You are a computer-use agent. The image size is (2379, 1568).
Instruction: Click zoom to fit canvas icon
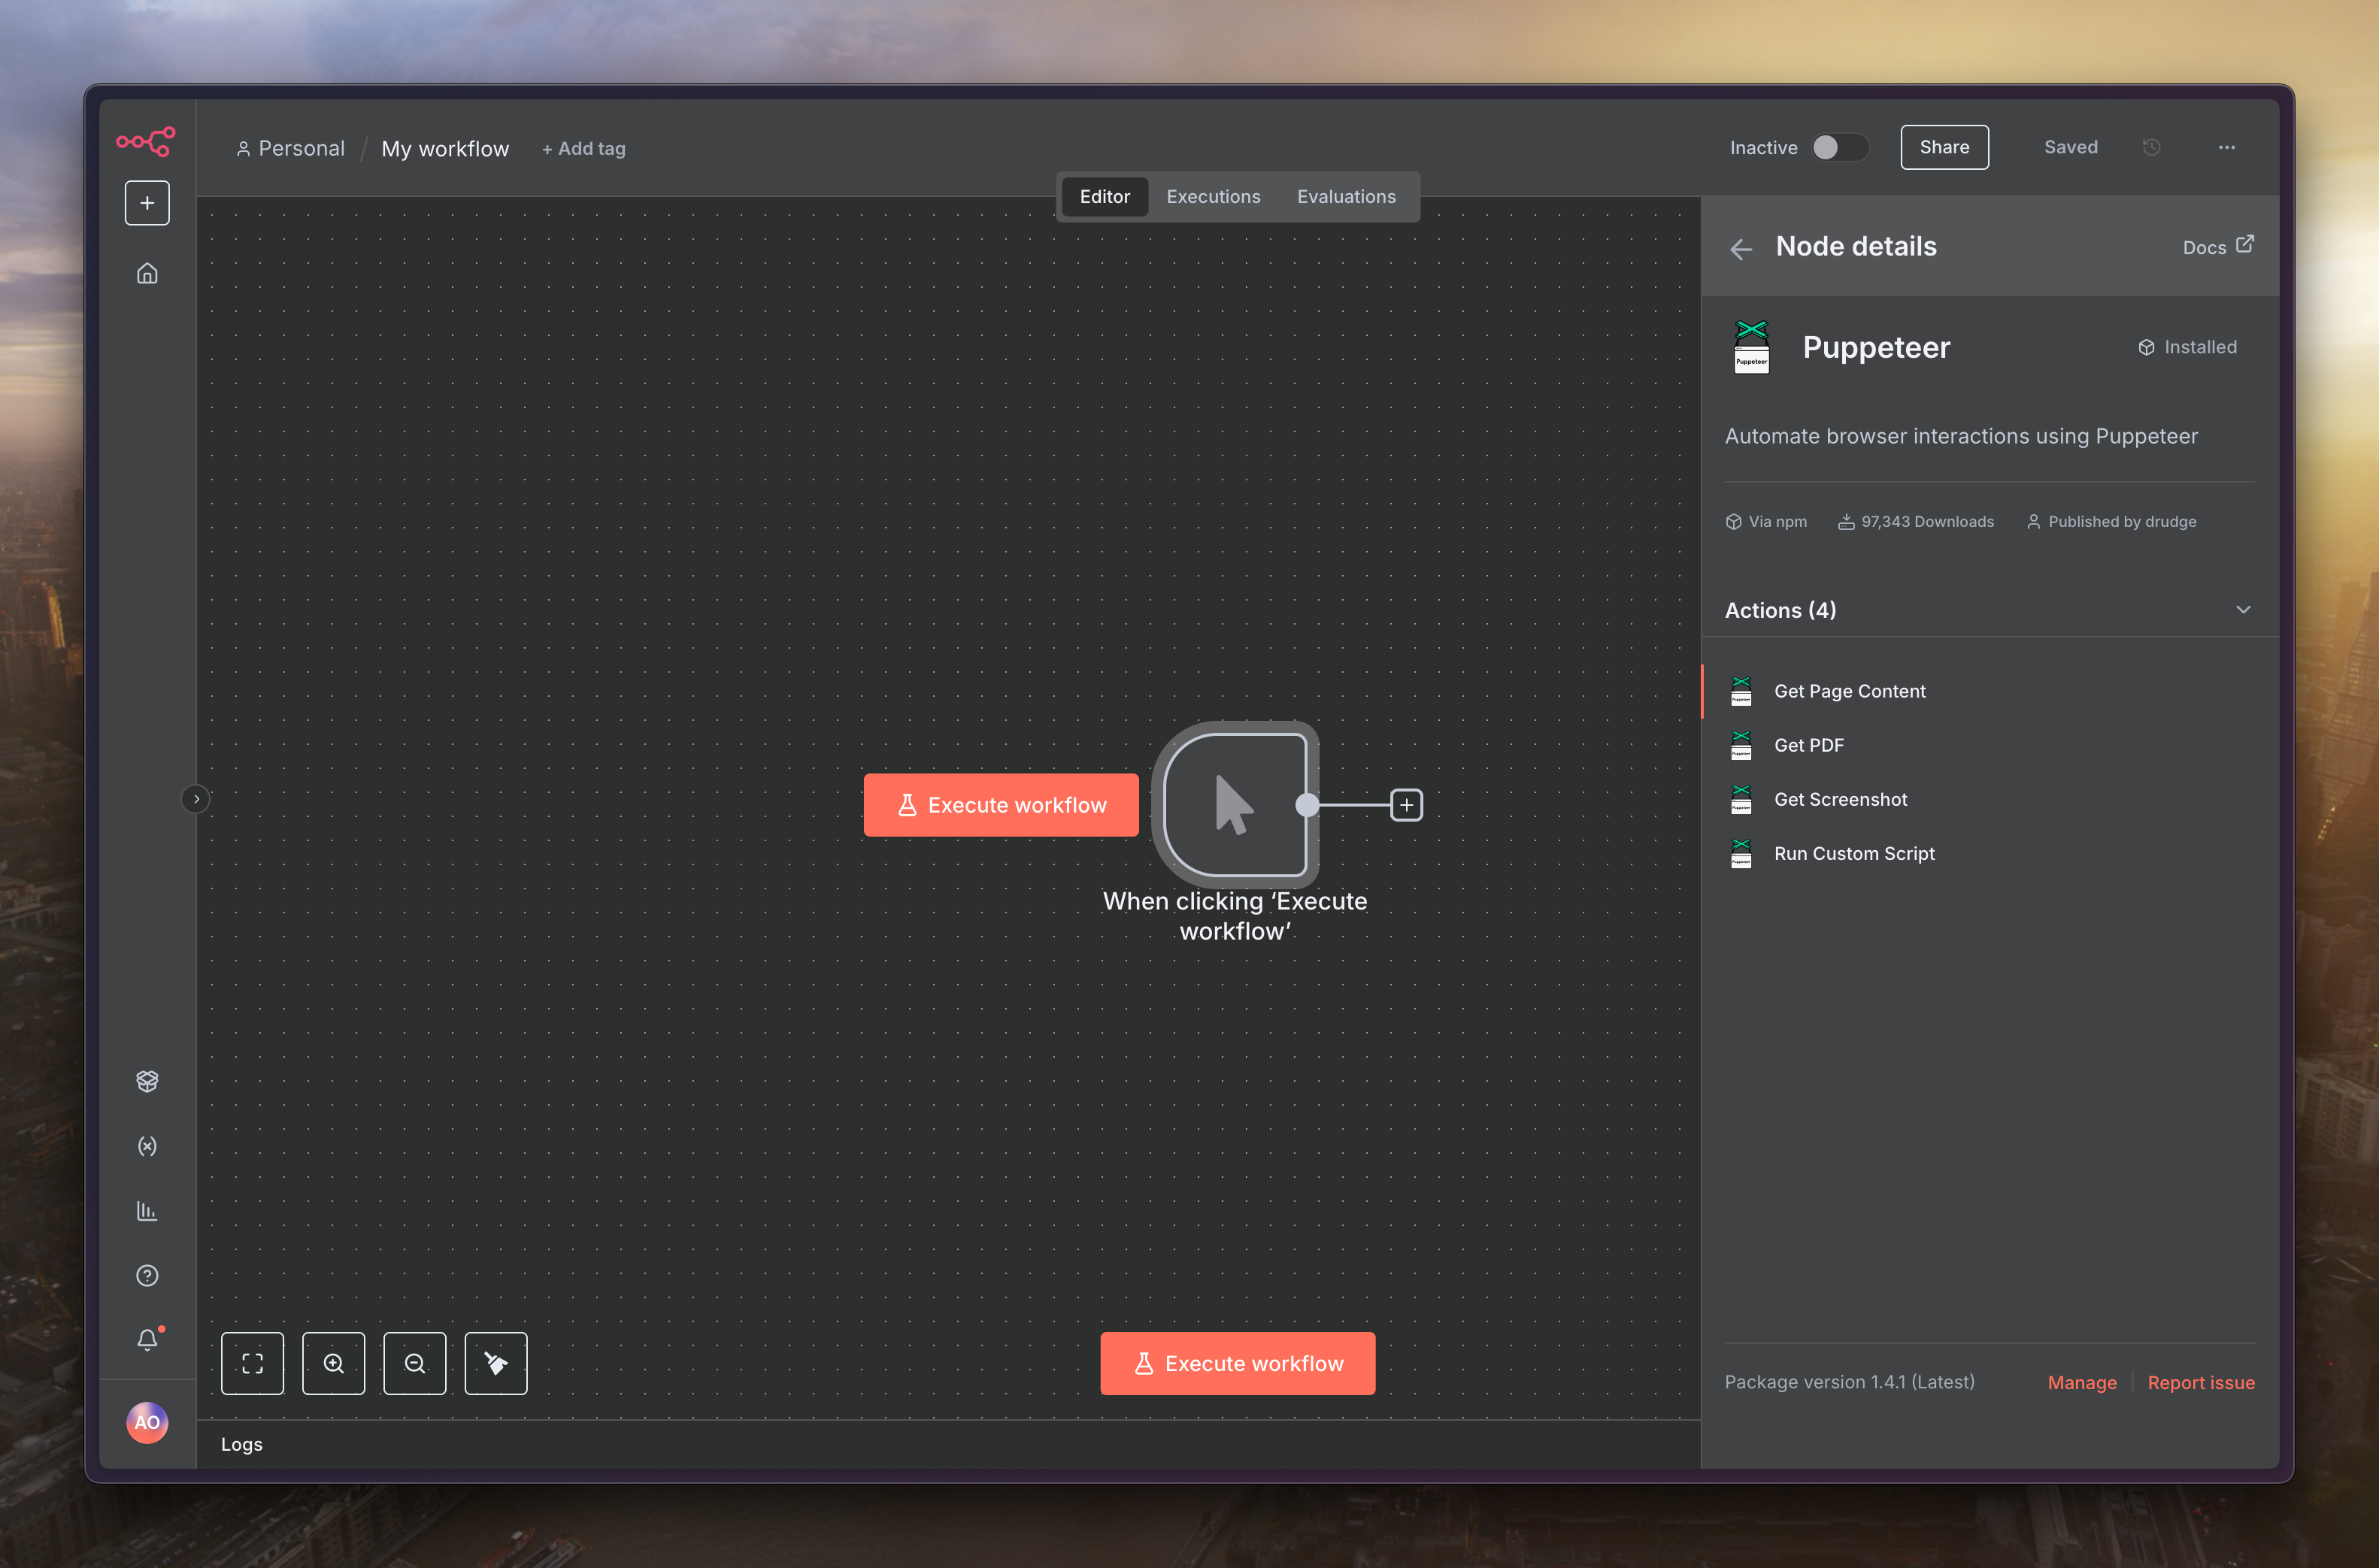coord(252,1363)
